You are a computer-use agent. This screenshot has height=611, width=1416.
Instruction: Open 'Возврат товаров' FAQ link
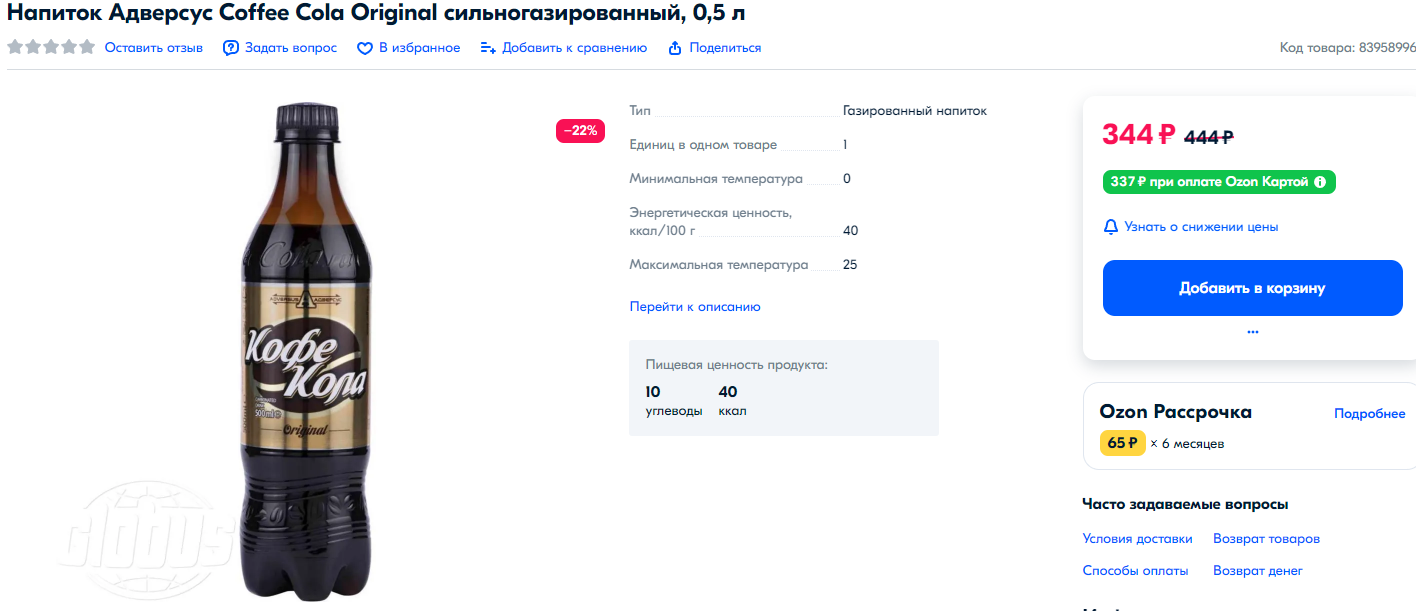1266,539
